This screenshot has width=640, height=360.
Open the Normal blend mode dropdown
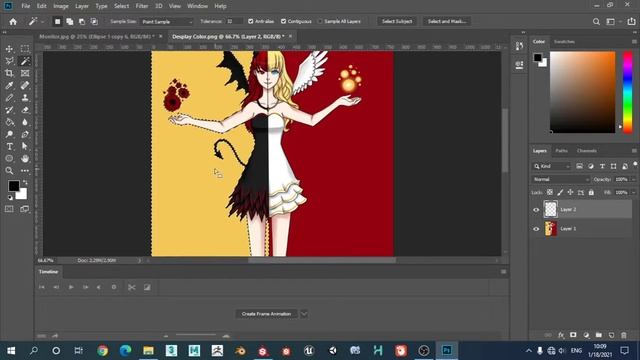point(561,179)
